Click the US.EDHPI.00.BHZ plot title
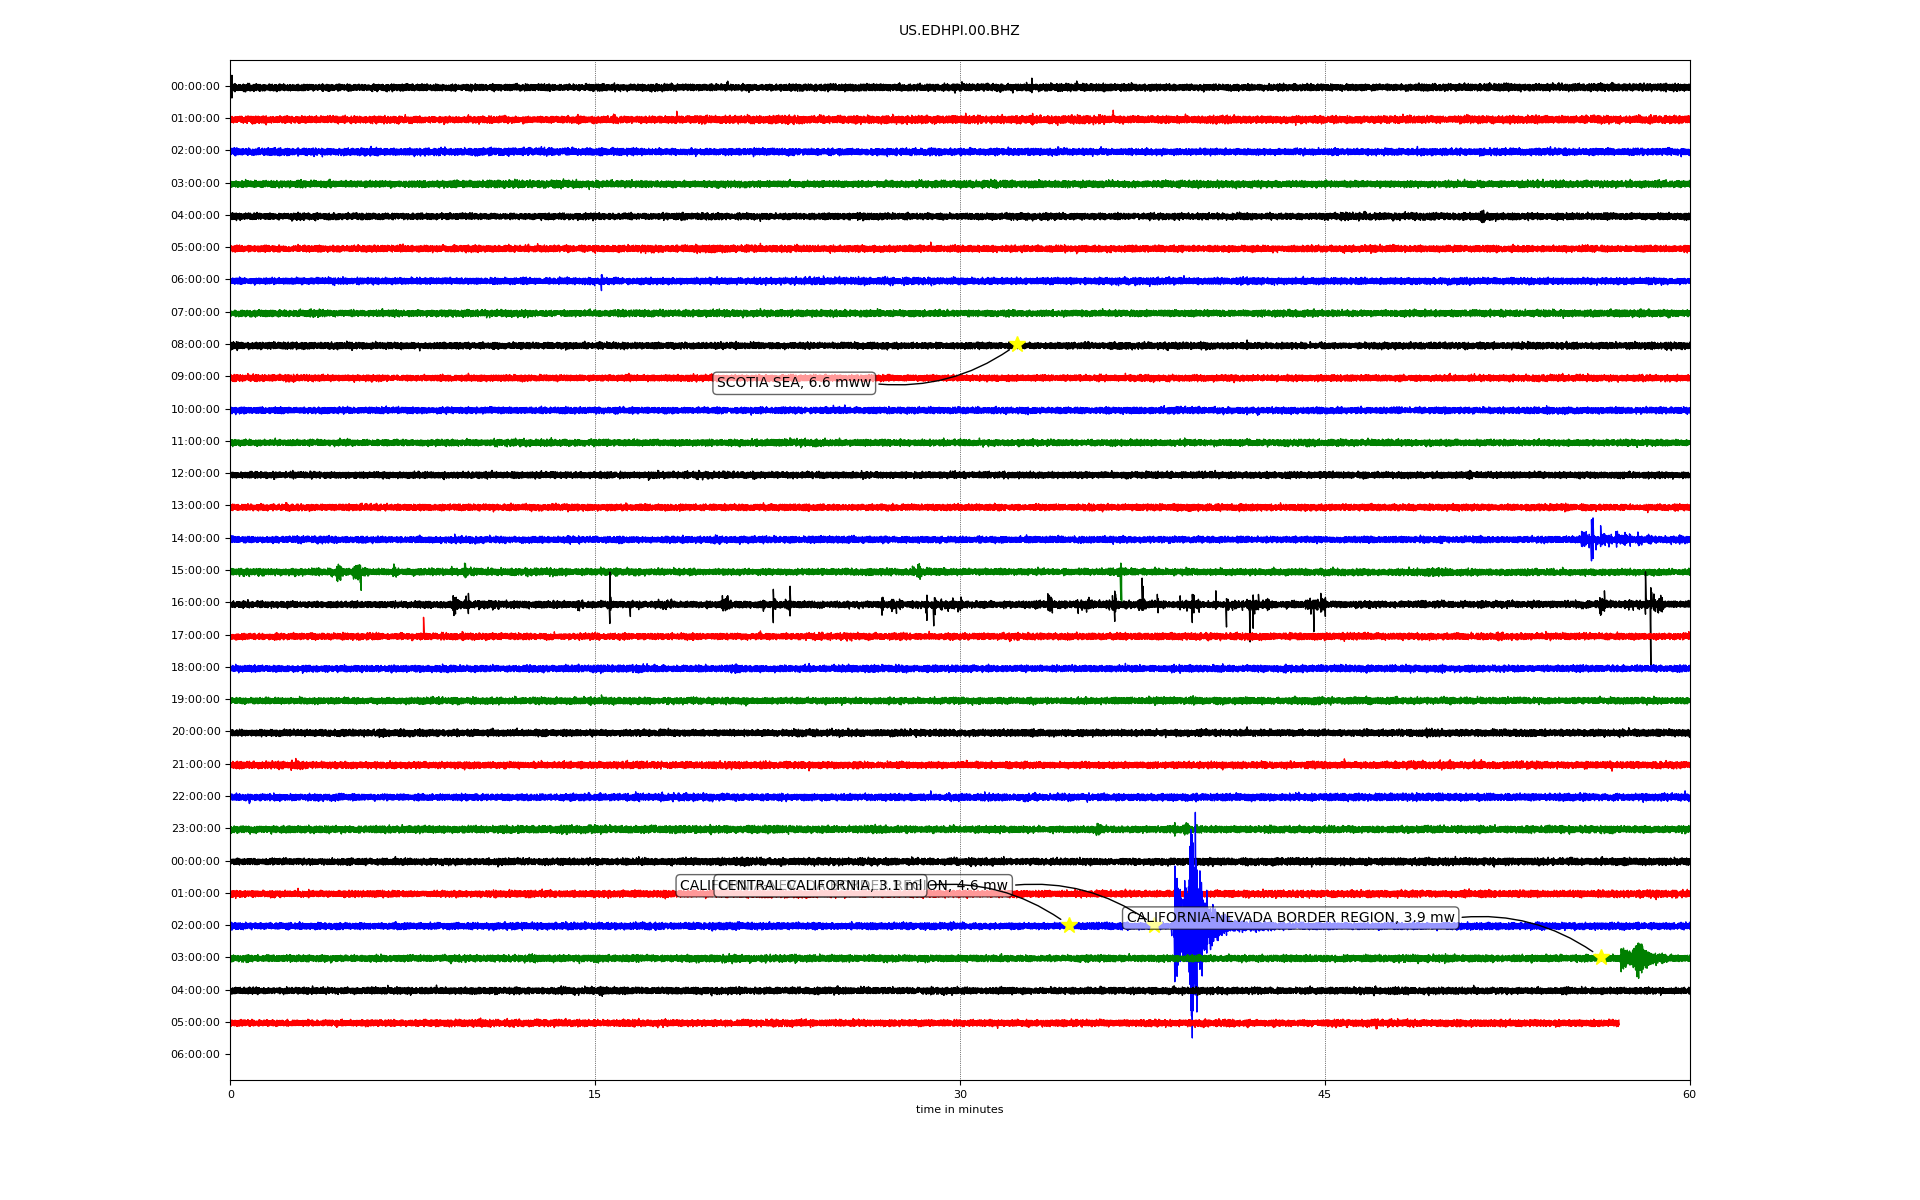The width and height of the screenshot is (1920, 1200). tap(959, 31)
